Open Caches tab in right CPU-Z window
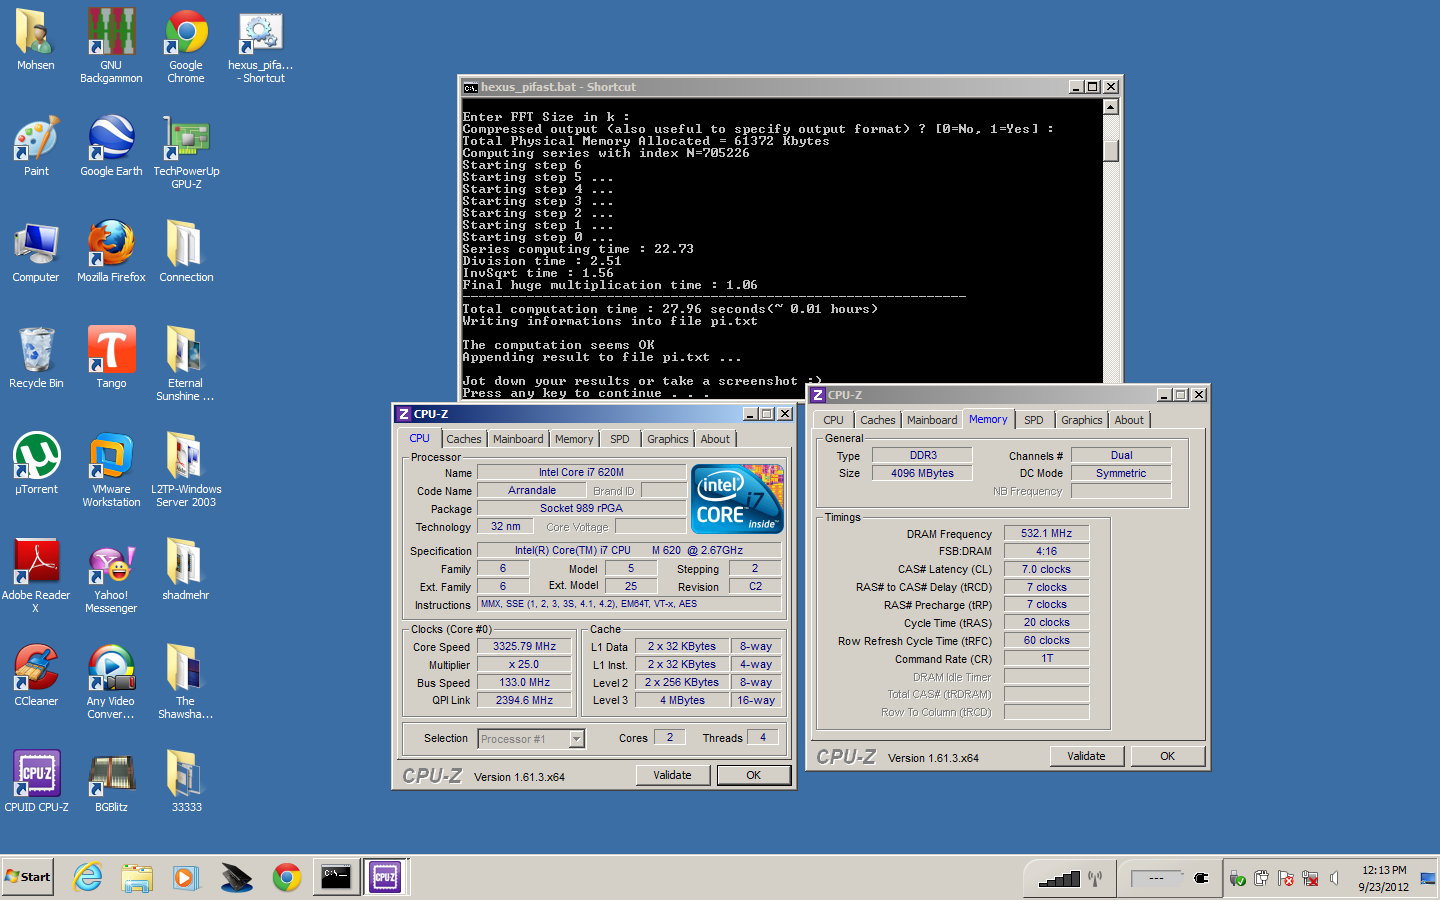This screenshot has width=1440, height=900. 877,420
